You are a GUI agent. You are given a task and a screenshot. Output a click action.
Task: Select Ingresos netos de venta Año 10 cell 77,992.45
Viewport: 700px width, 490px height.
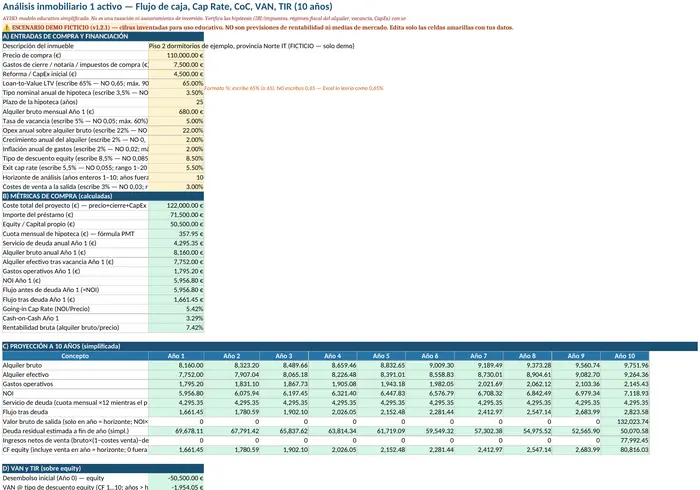pos(625,440)
